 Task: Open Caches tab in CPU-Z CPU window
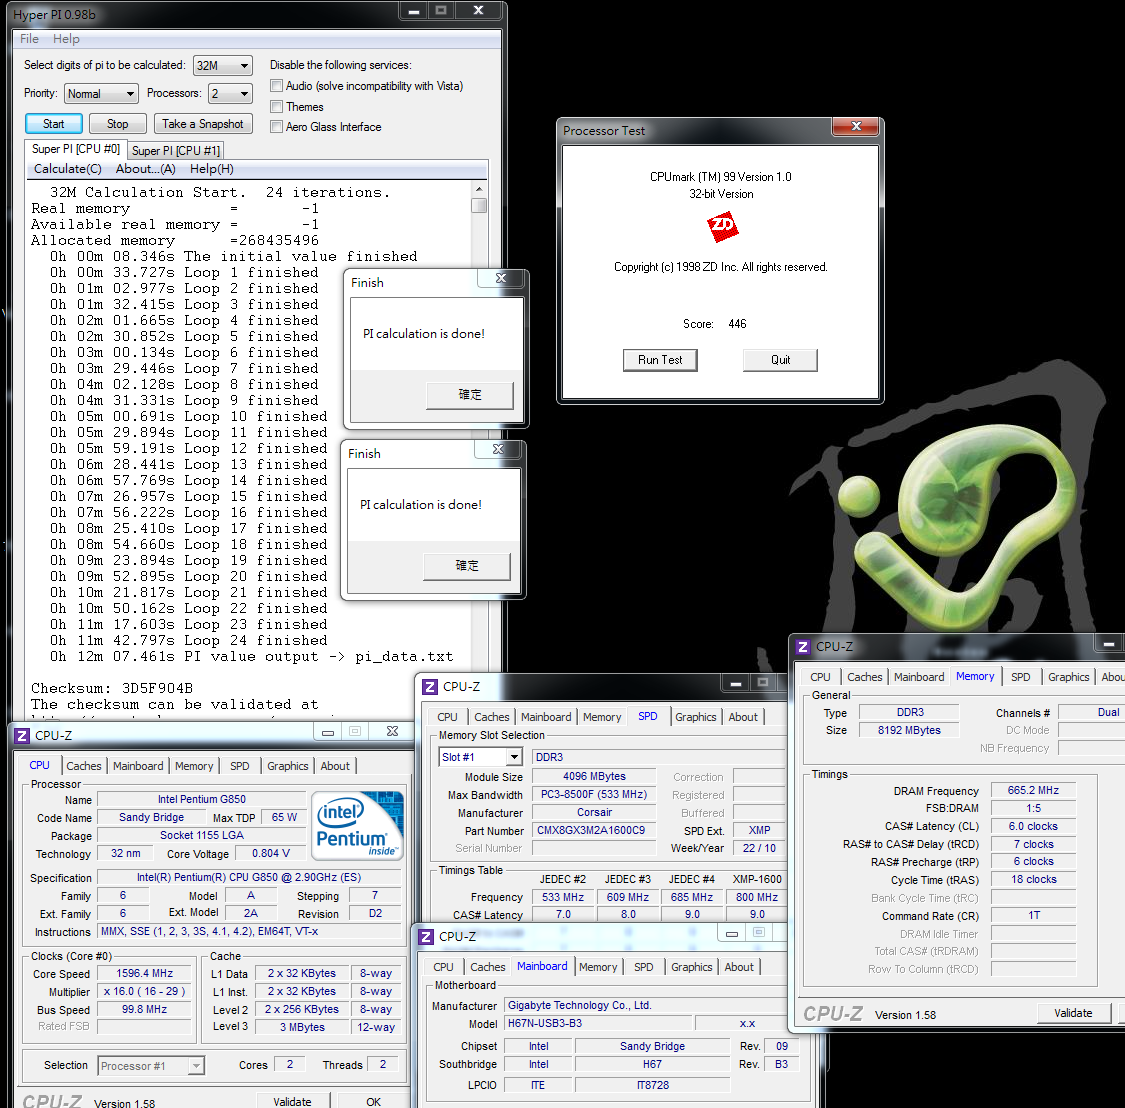pyautogui.click(x=84, y=766)
